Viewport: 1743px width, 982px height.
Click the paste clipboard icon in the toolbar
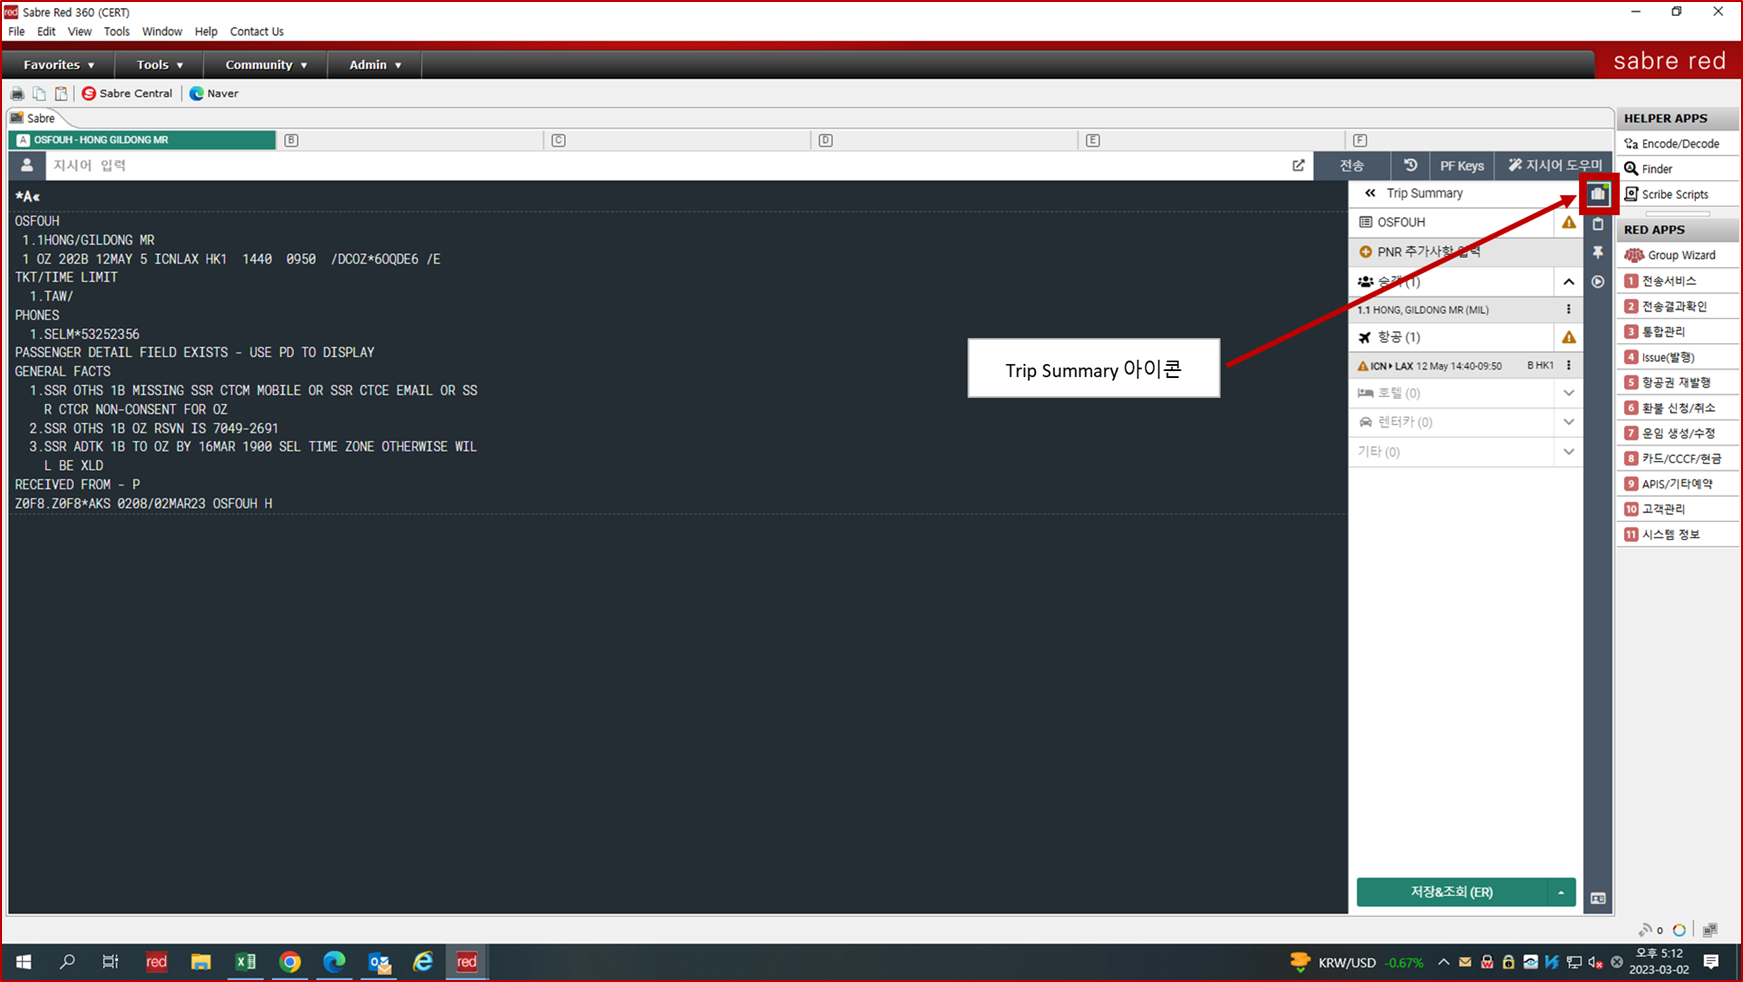(61, 94)
